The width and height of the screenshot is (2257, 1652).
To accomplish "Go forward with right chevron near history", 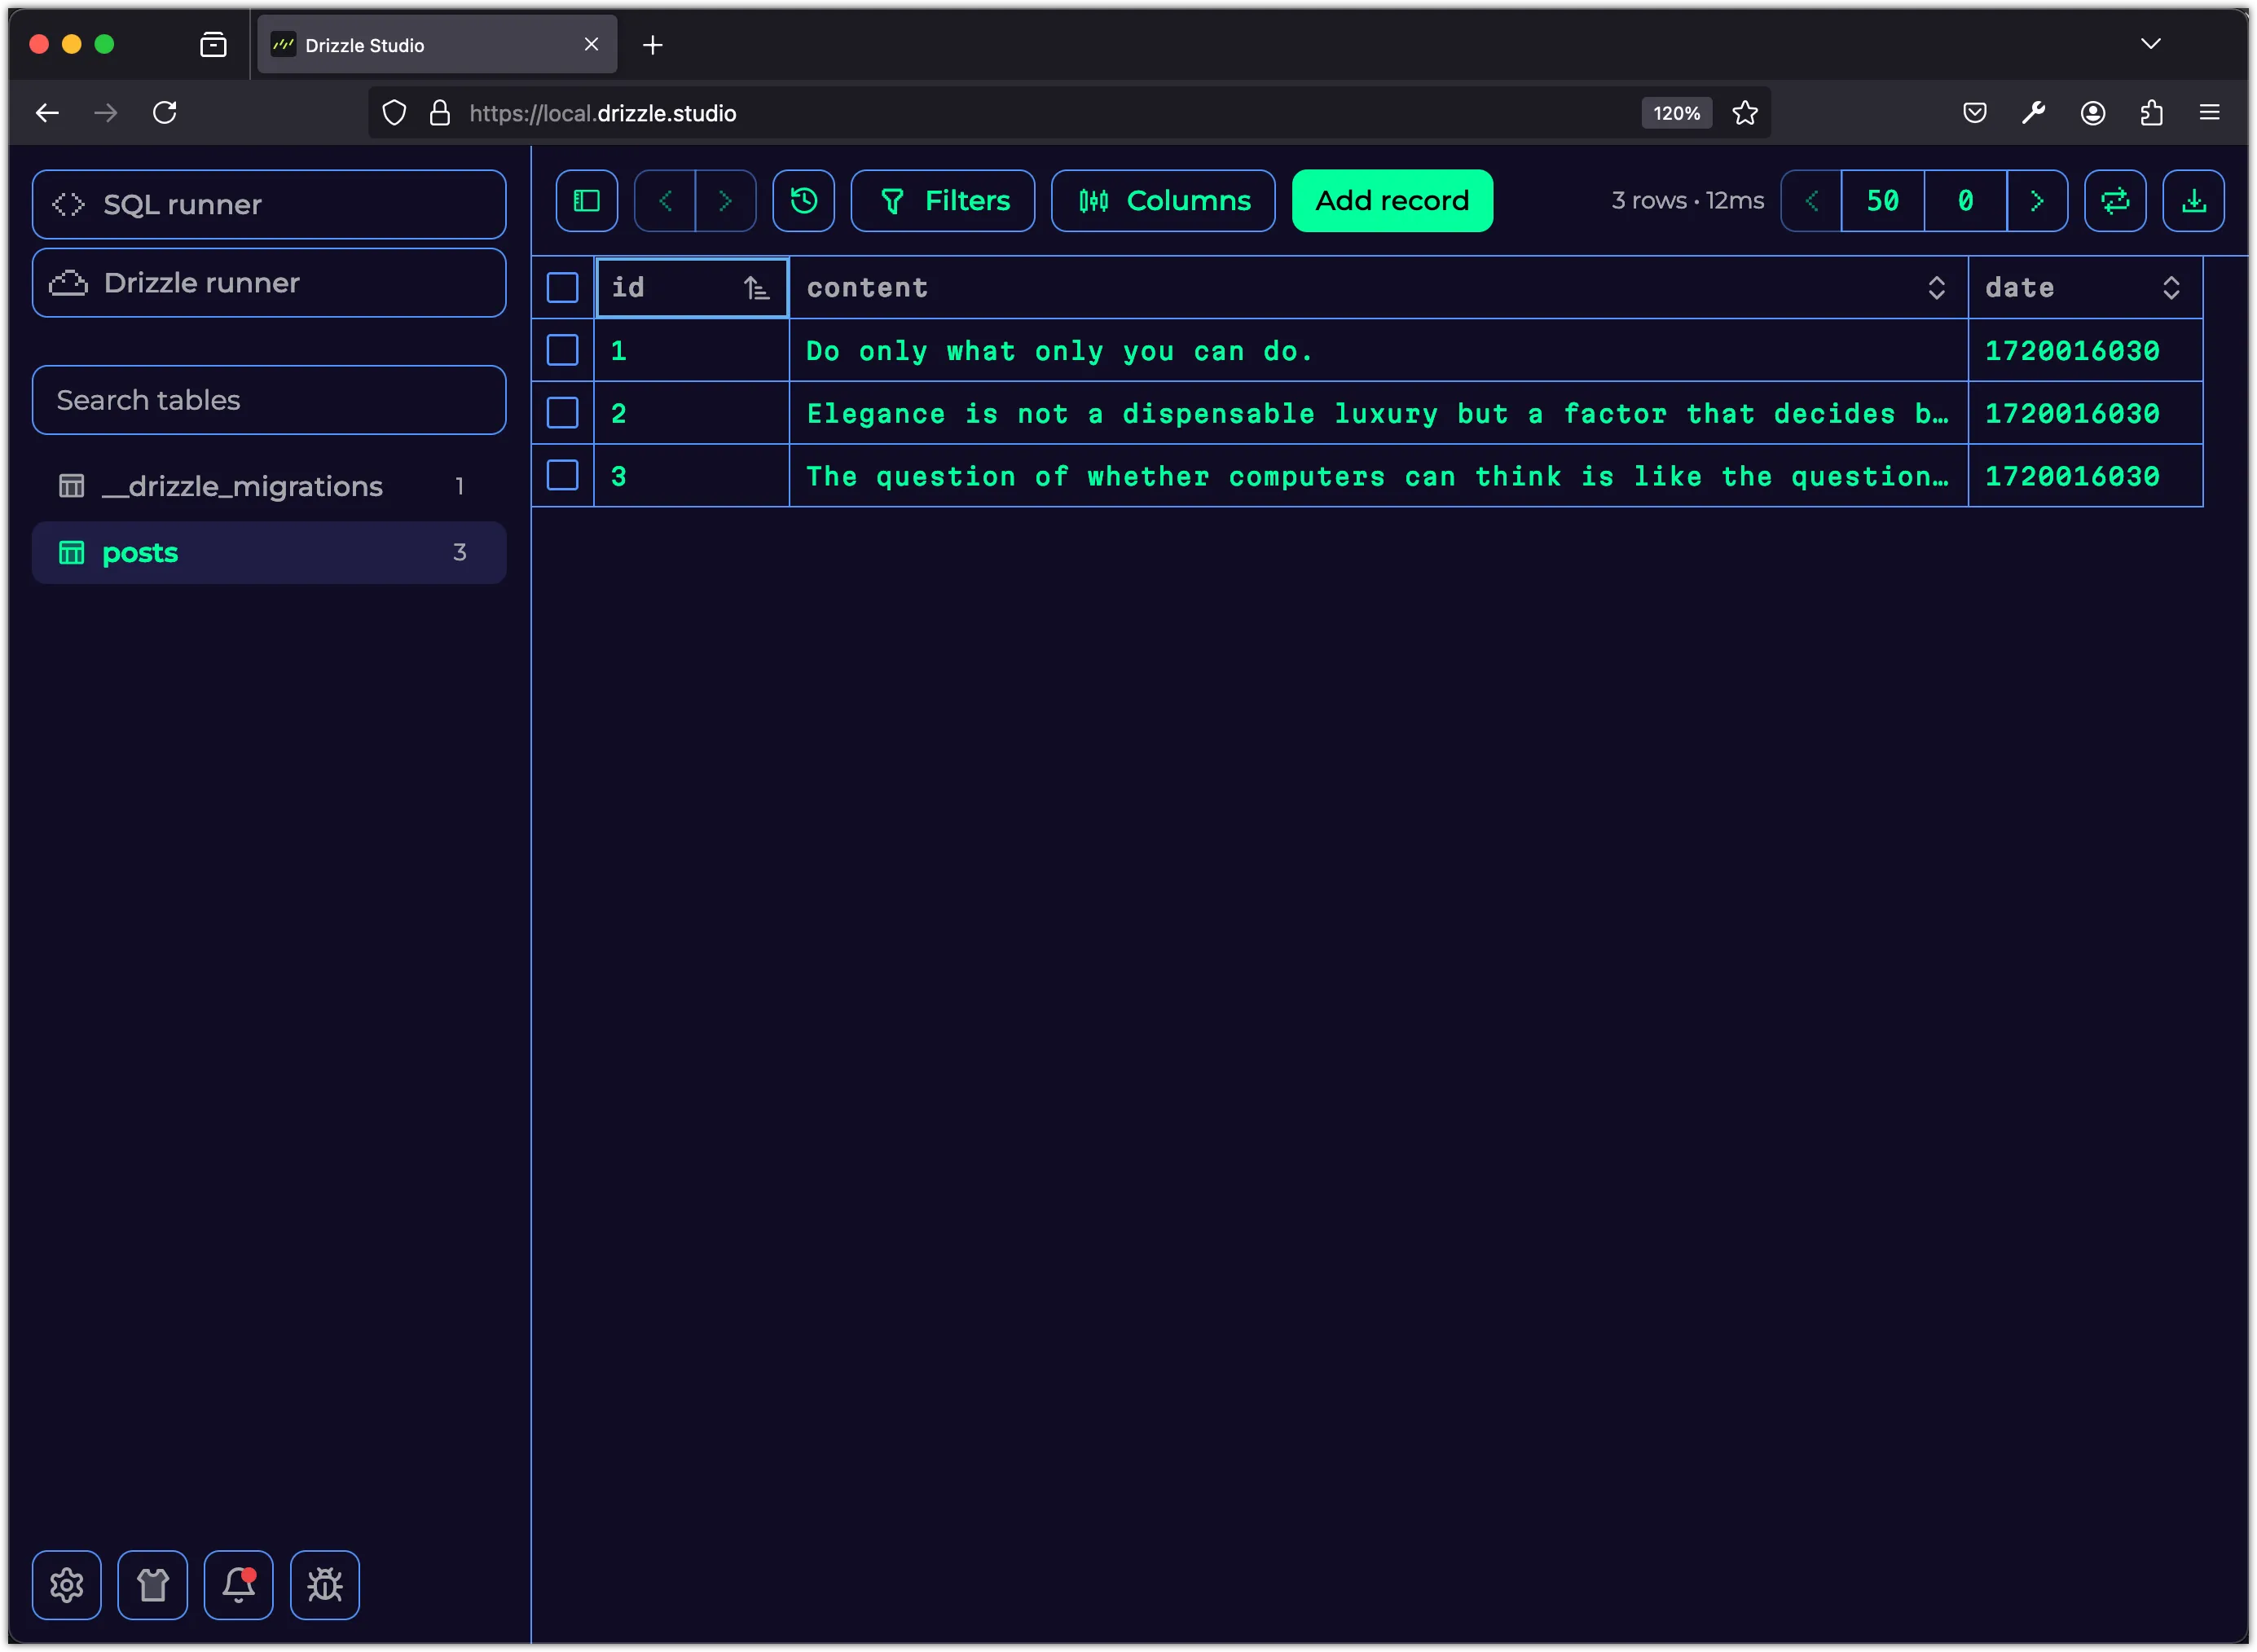I will pyautogui.click(x=726, y=201).
